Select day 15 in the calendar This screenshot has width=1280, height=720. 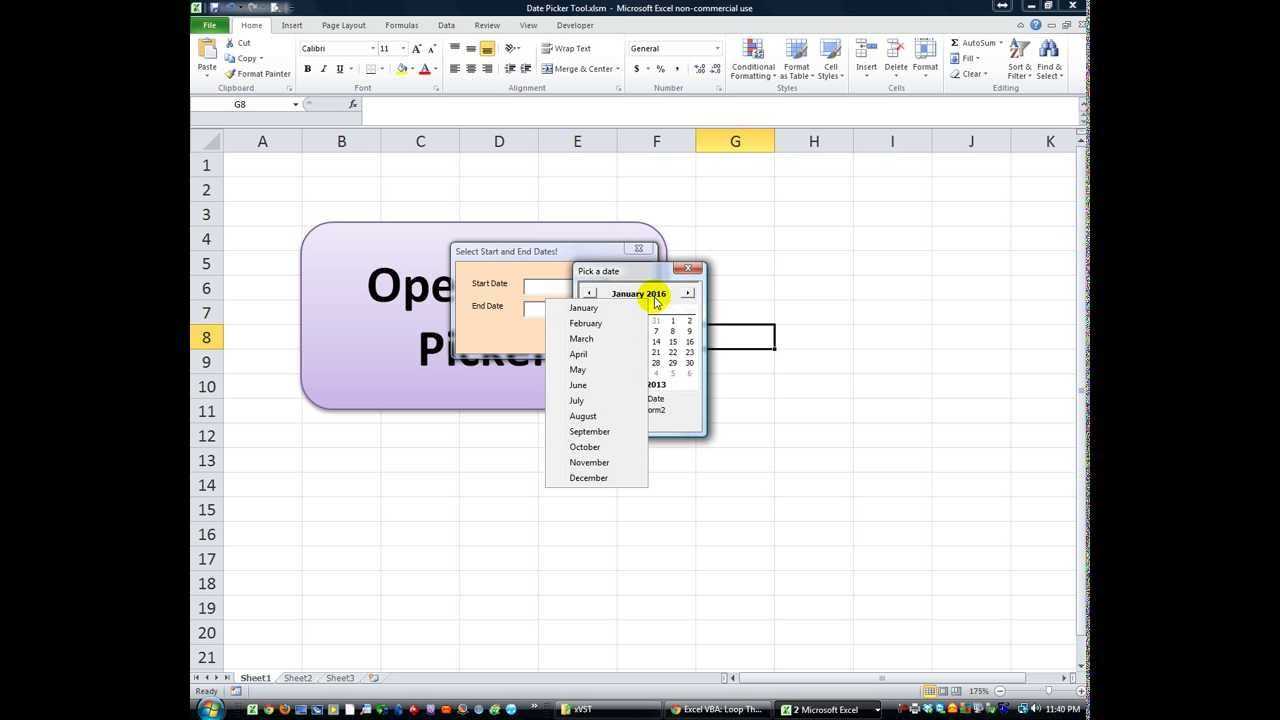(672, 342)
